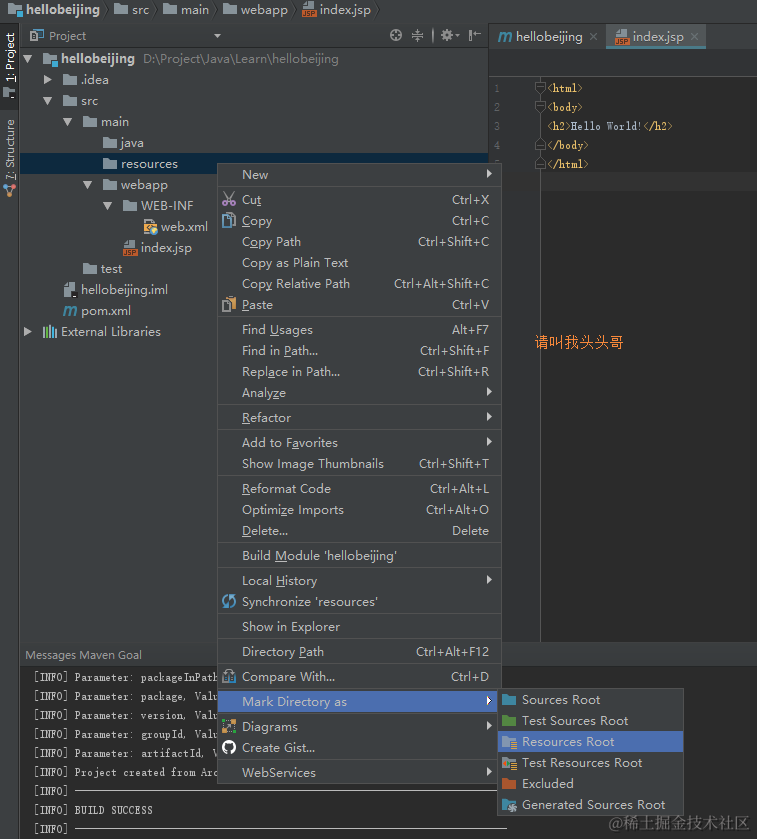Choose Copy Path from context menu
This screenshot has height=839, width=757.
coord(360,242)
